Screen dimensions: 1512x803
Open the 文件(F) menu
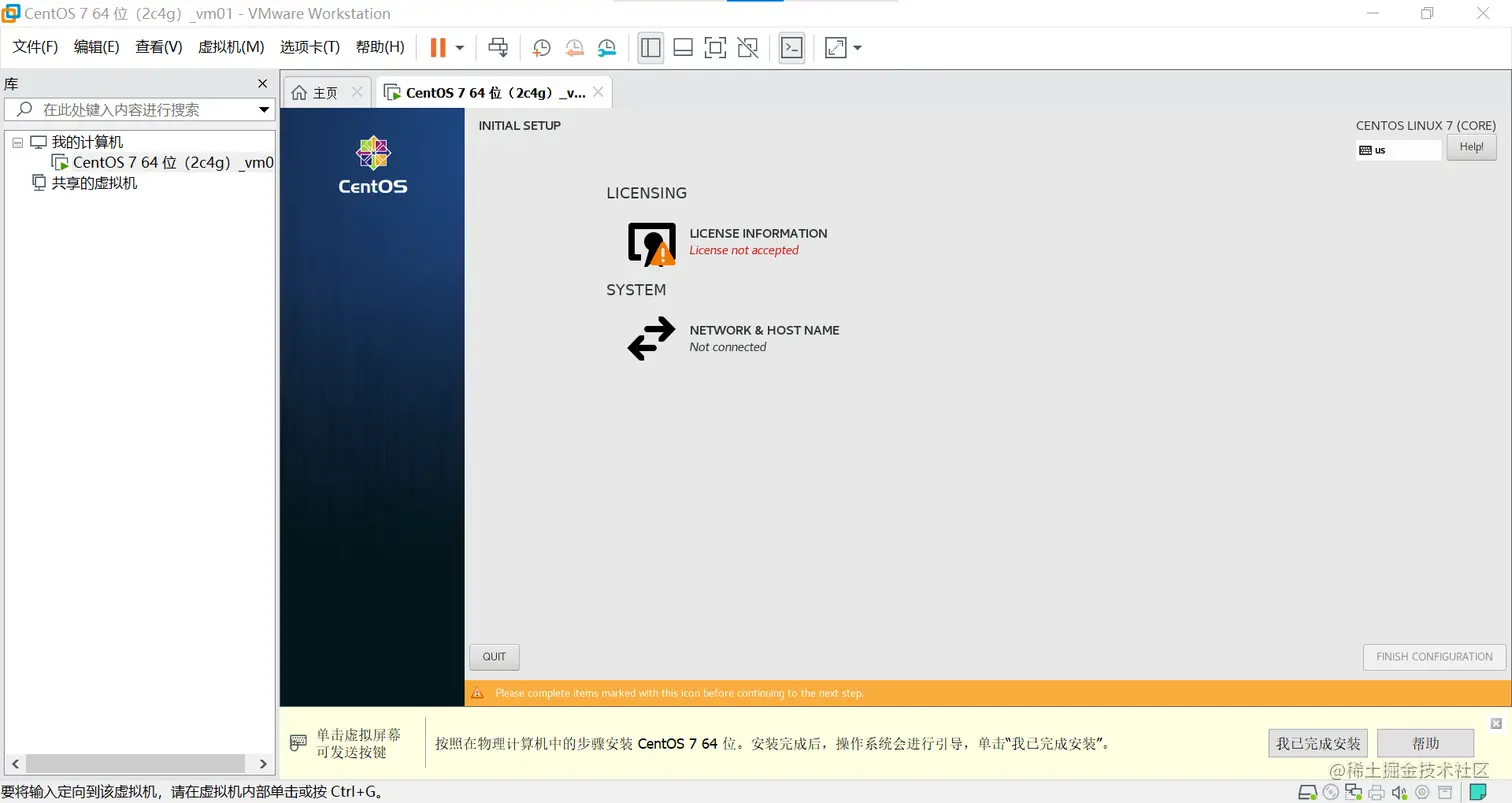click(35, 47)
